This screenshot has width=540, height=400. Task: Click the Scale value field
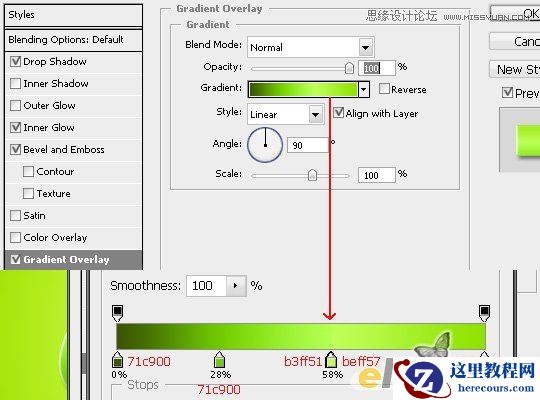376,175
